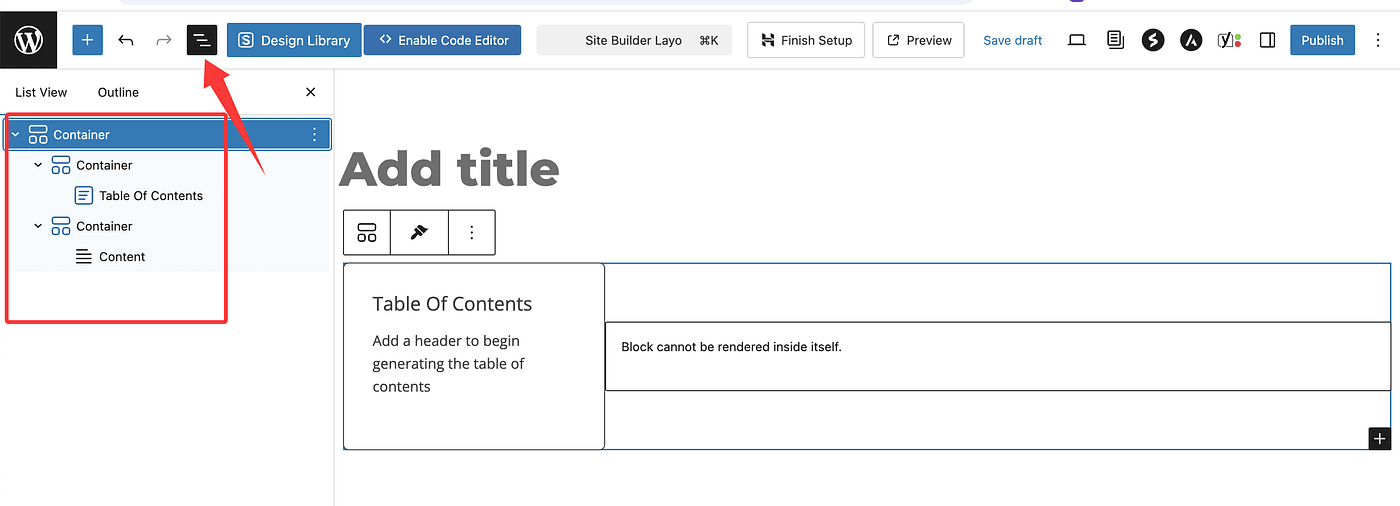Close the List View panel
The width and height of the screenshot is (1400, 506).
[x=310, y=92]
